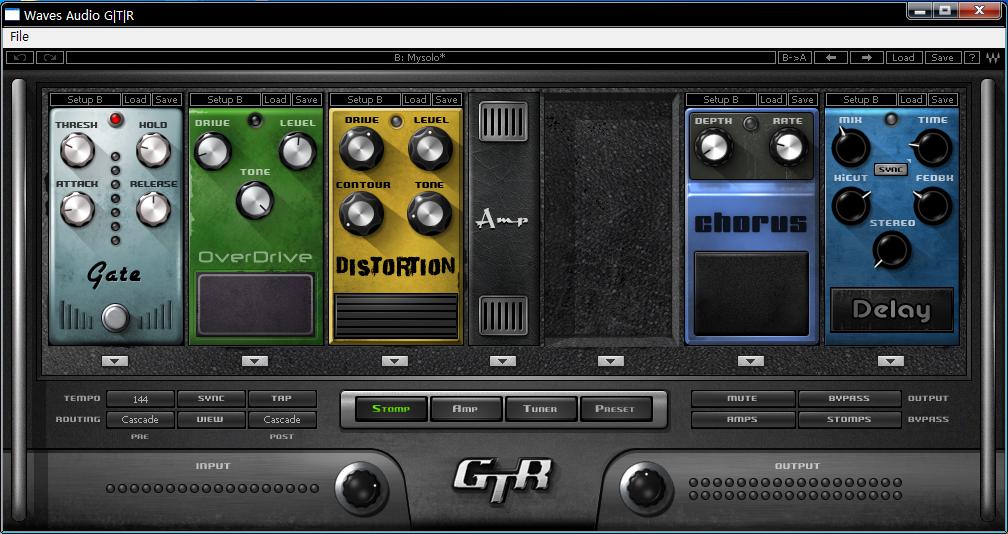Go to next preset with right arrow
This screenshot has height=534, width=1008.
click(867, 58)
